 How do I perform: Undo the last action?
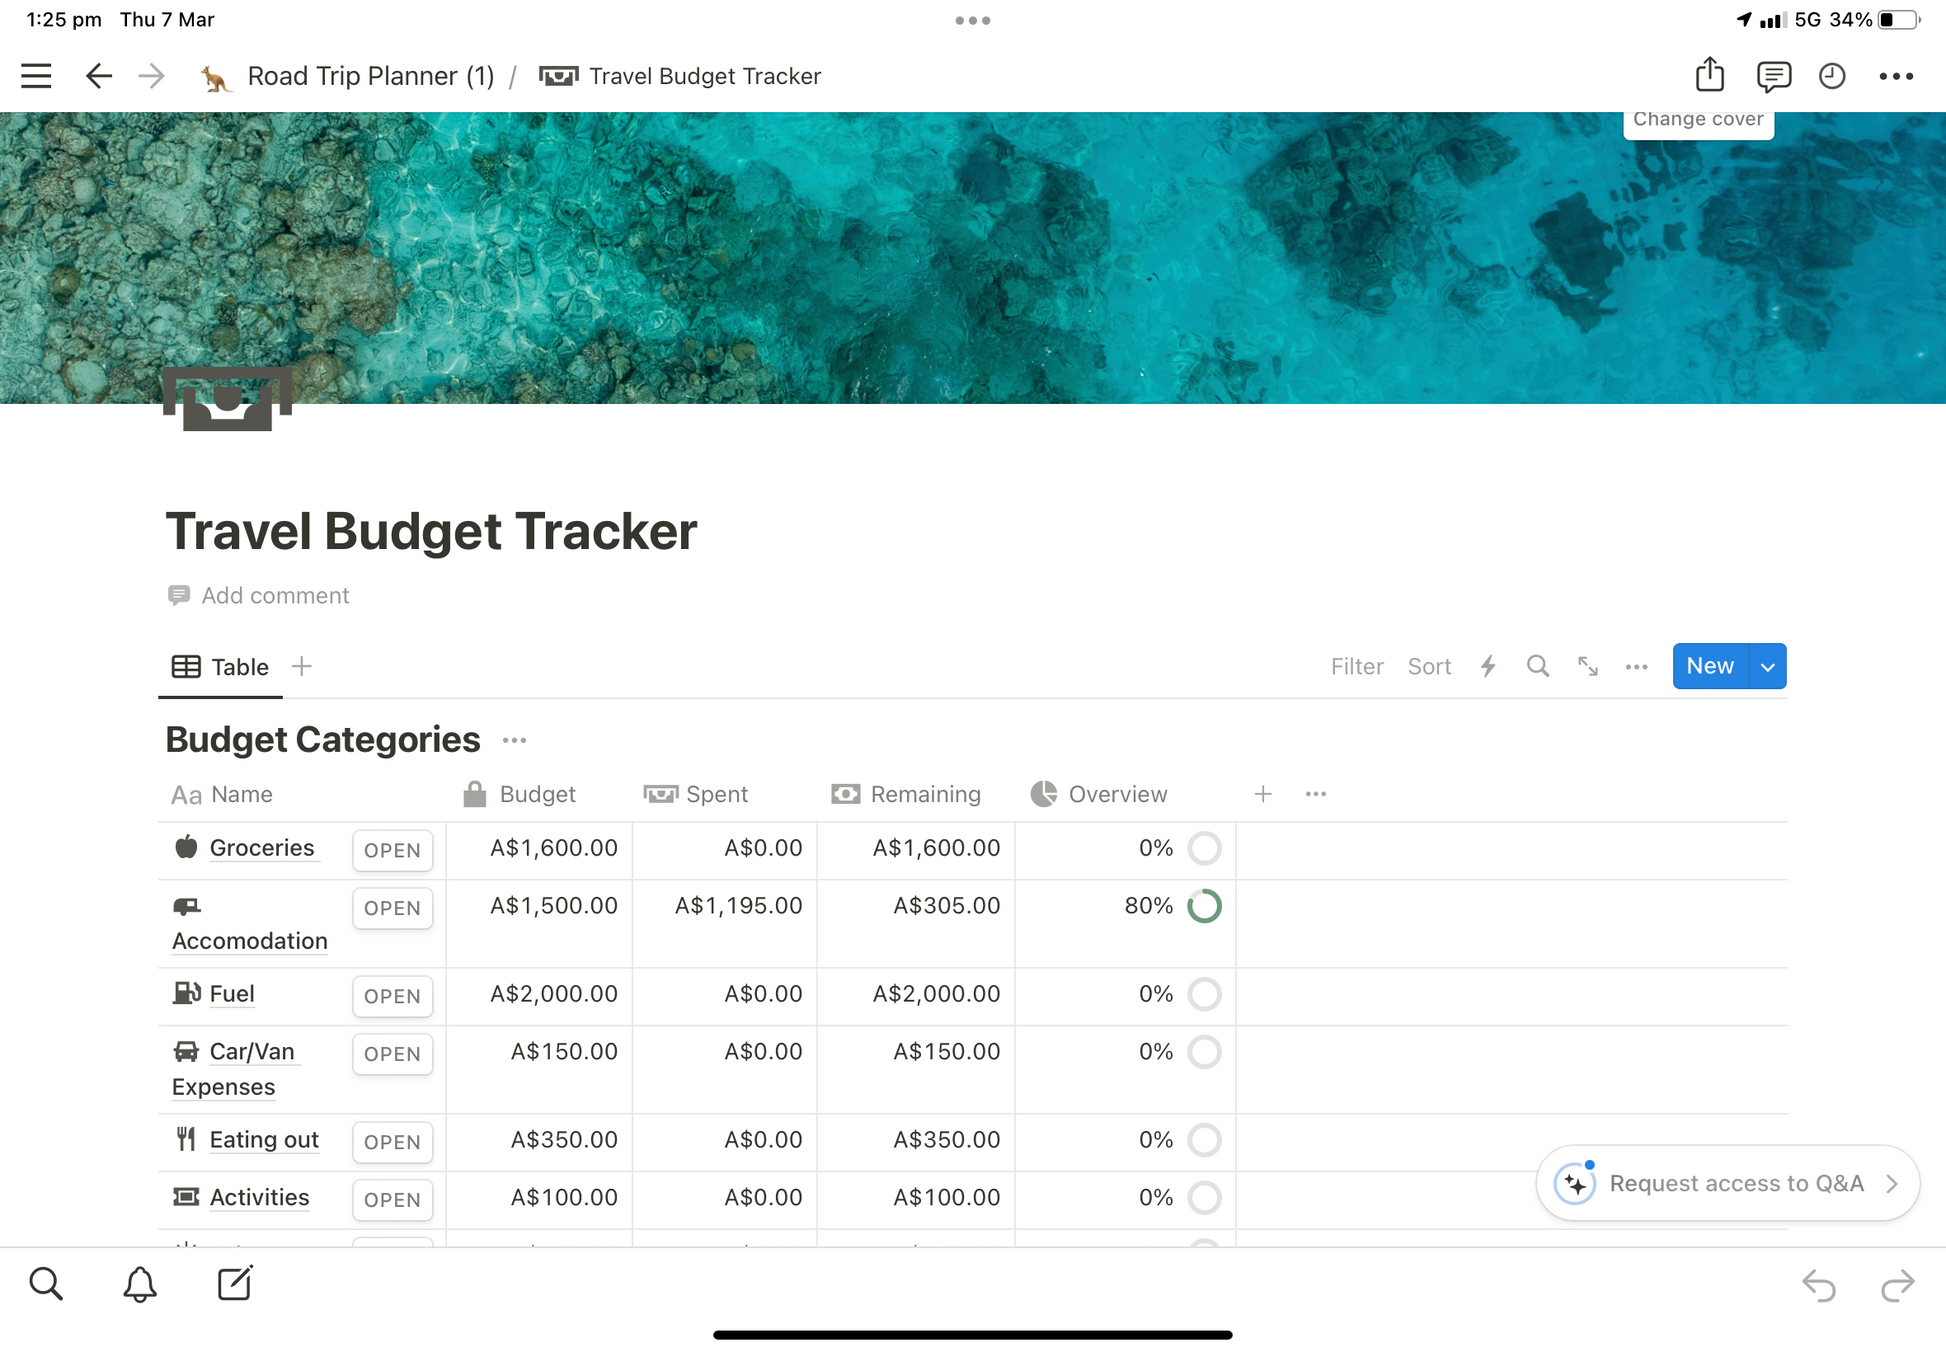(1818, 1285)
